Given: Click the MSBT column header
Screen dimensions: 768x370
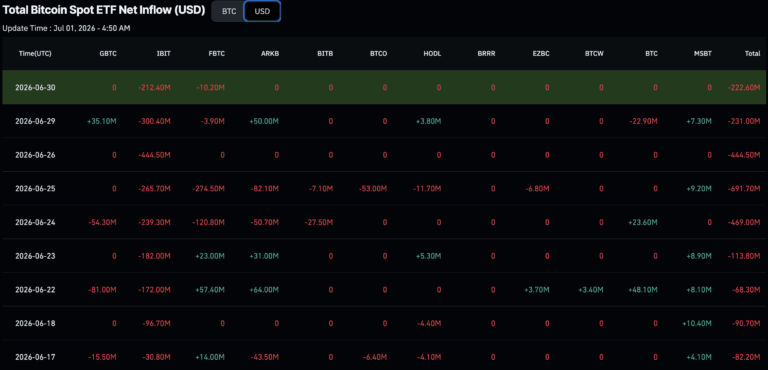Looking at the screenshot, I should click(x=702, y=54).
